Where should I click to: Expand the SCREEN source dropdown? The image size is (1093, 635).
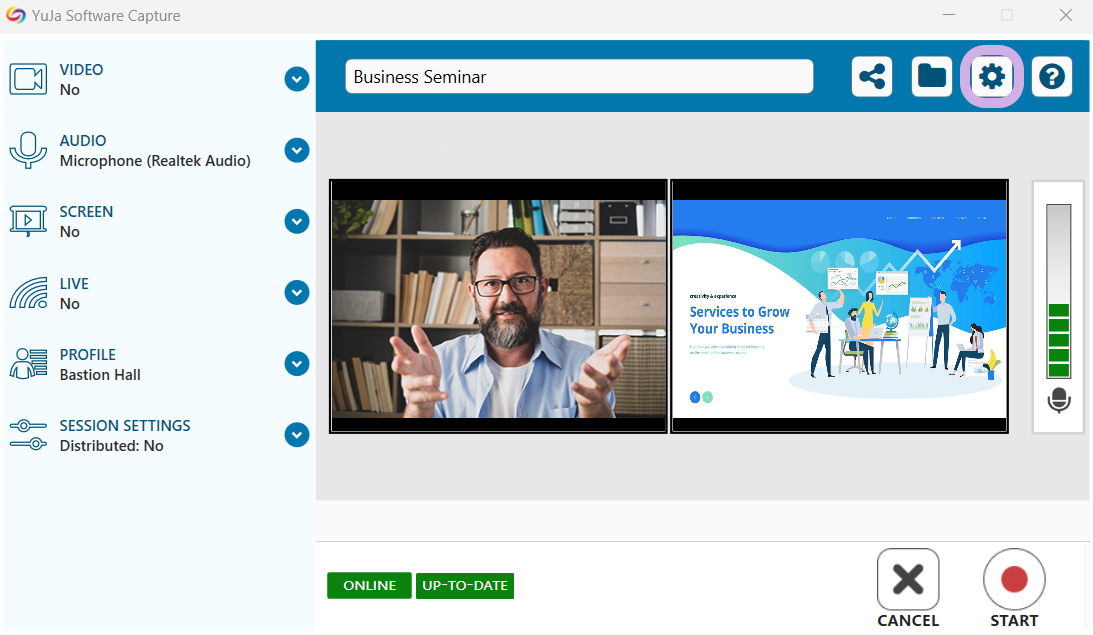pos(297,222)
